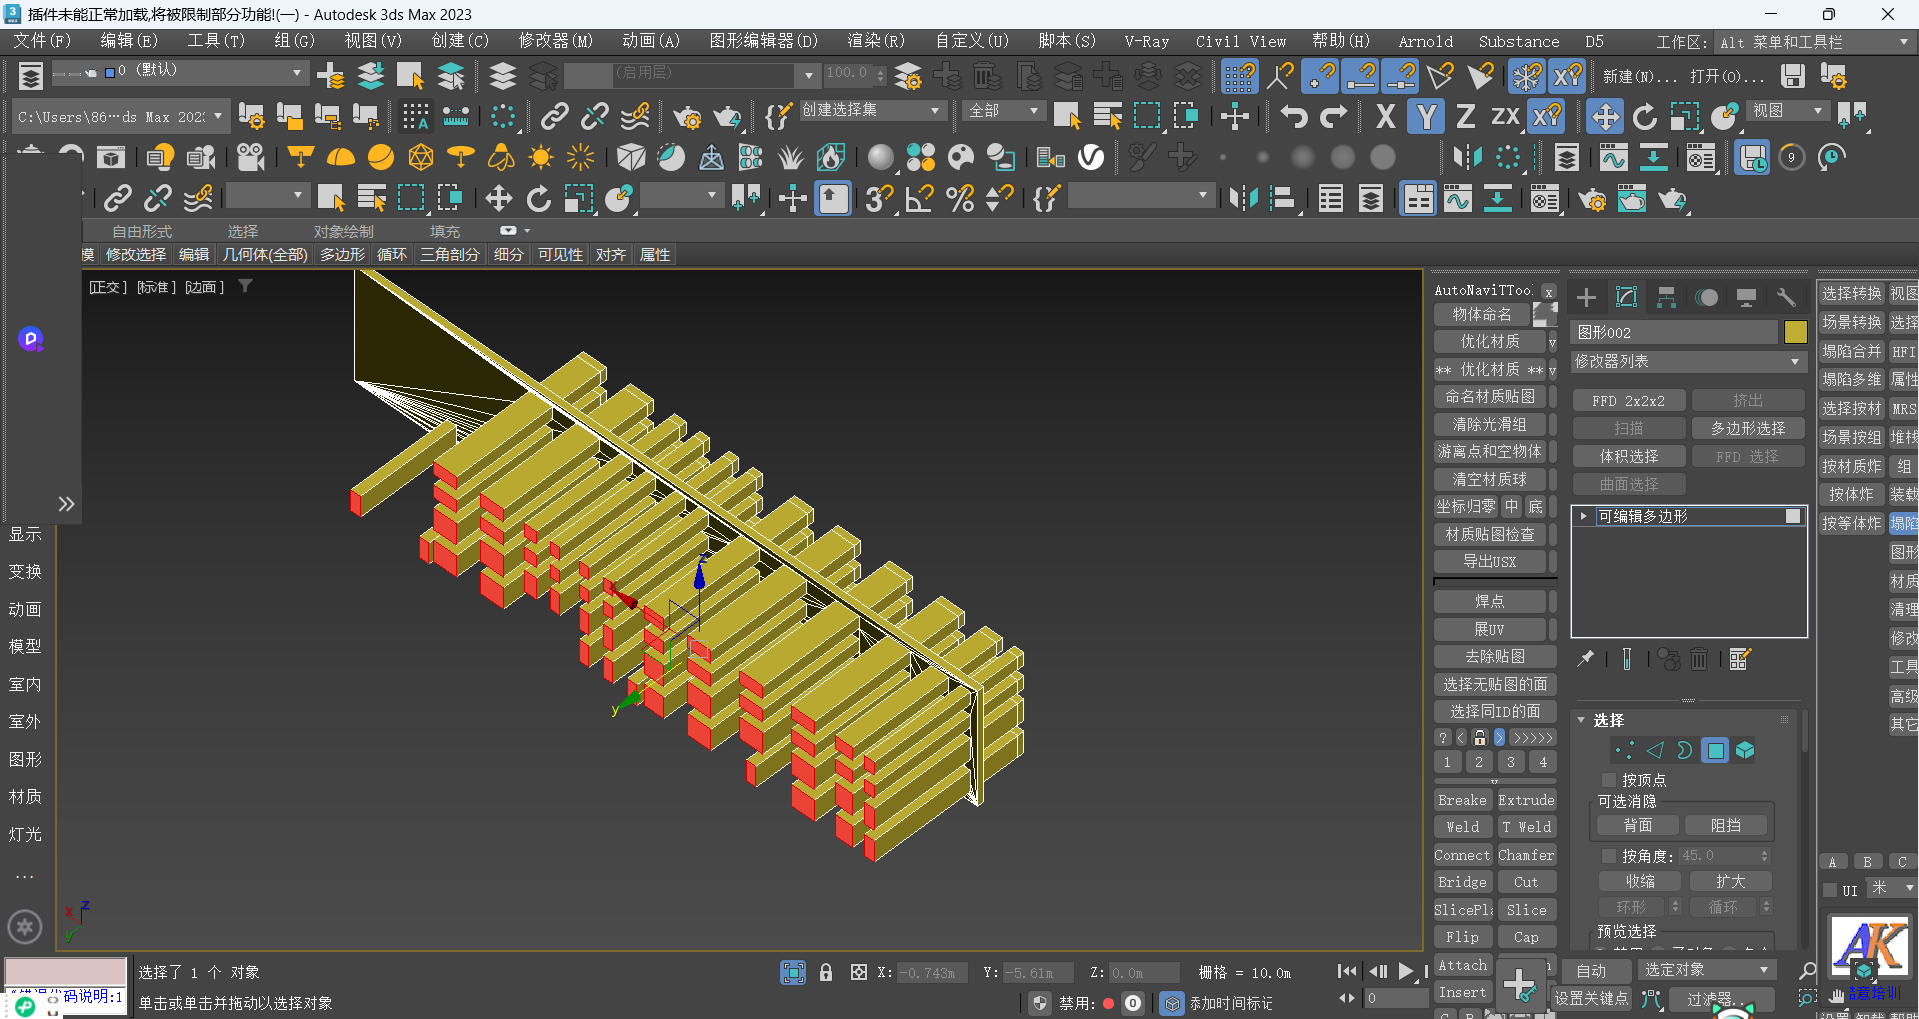Remove modifier from stack trash icon
This screenshot has height=1019, width=1919.
click(x=1699, y=658)
